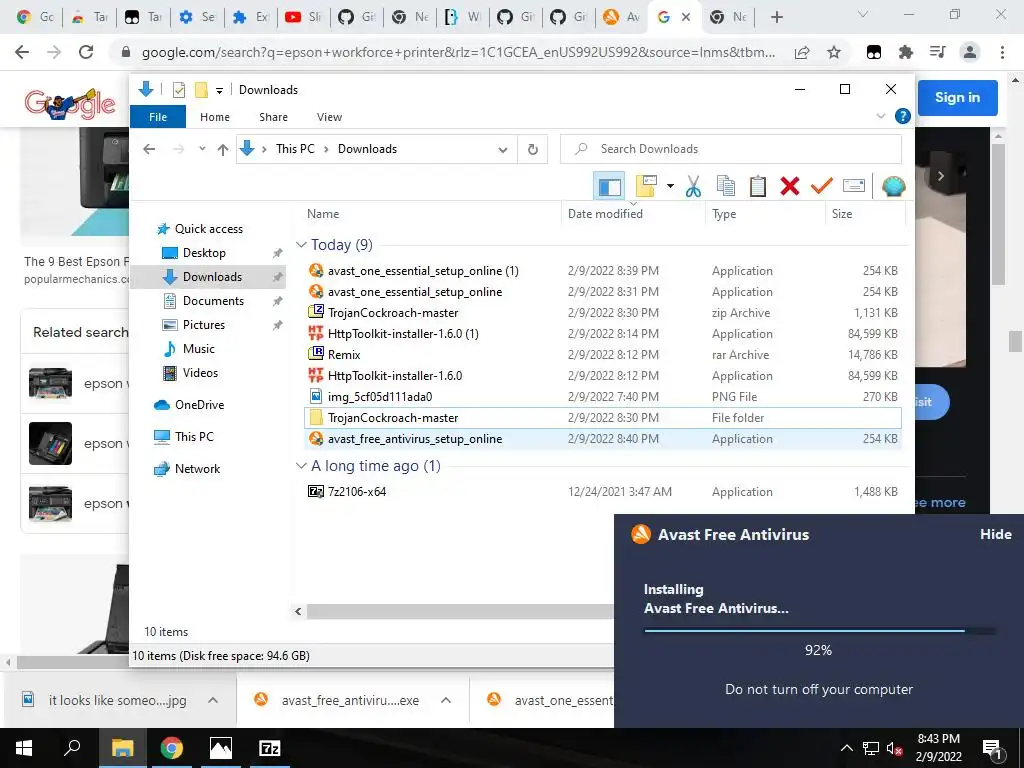Click the New folder icon in toolbar
Screen dimensions: 1024x768
pyautogui.click(x=645, y=186)
